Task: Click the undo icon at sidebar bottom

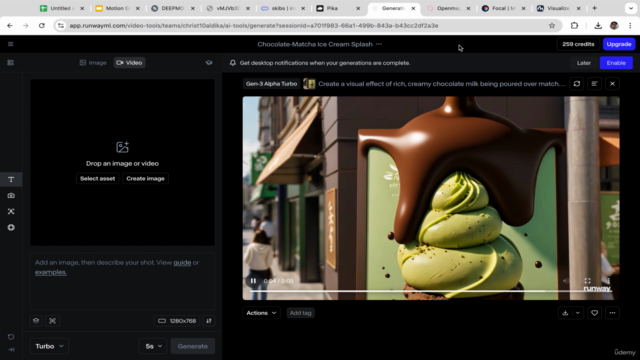Action: pos(11,337)
